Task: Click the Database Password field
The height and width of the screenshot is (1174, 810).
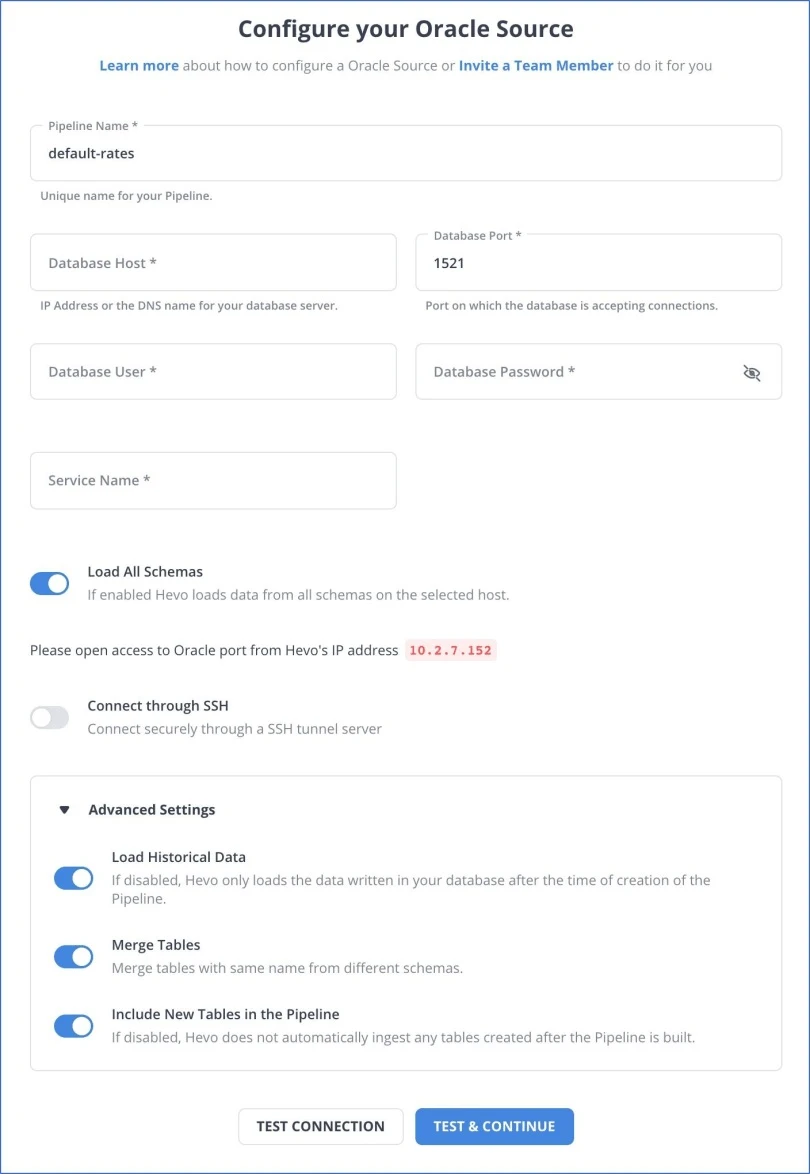Action: (599, 371)
